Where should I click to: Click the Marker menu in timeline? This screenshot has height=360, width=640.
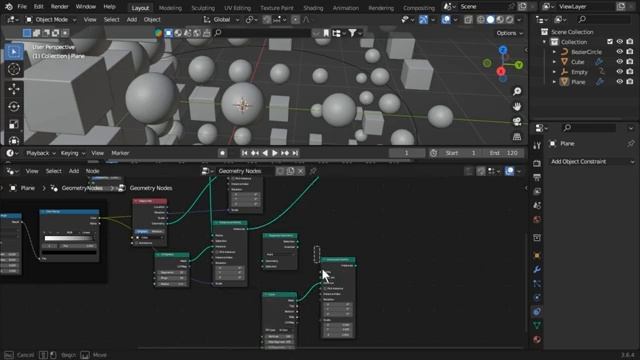pos(120,153)
